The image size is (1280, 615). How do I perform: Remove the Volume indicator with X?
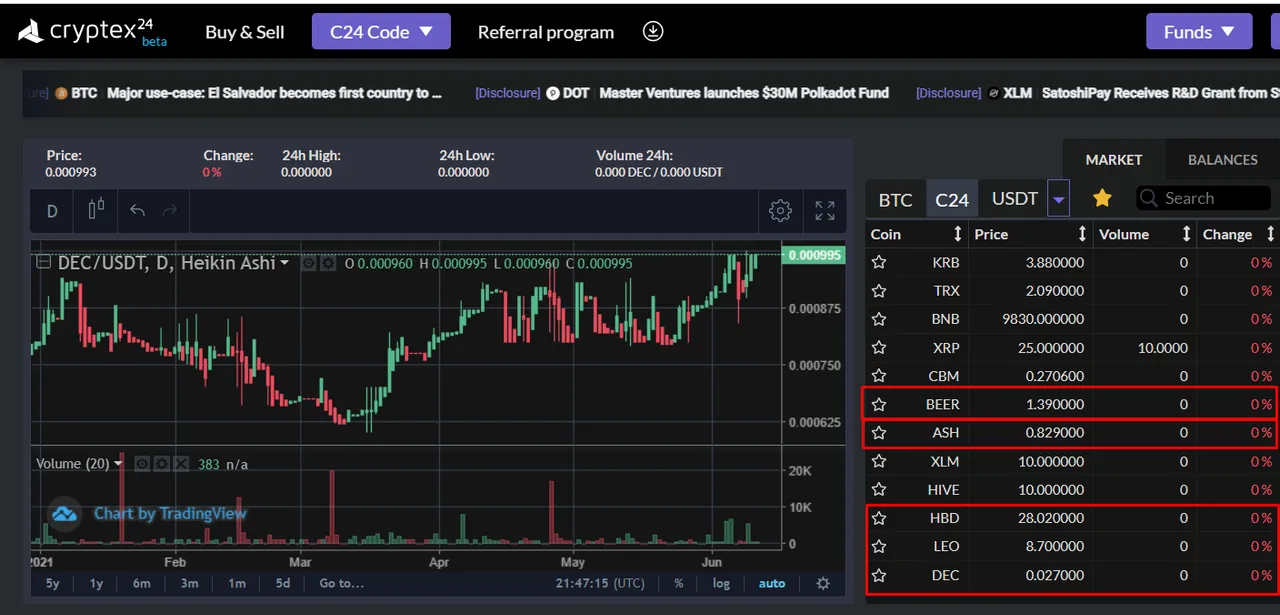point(180,464)
